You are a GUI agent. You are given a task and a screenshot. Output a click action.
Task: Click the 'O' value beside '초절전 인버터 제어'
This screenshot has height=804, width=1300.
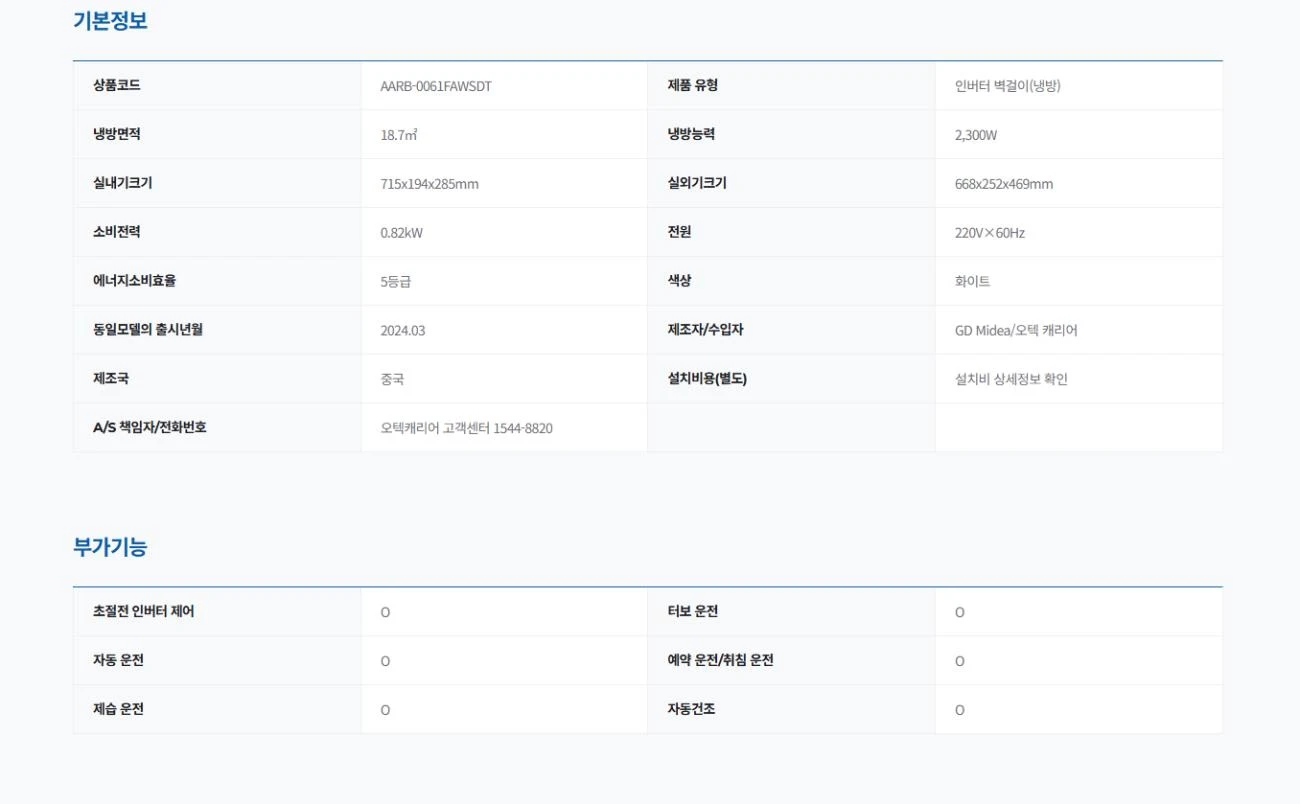pos(385,612)
